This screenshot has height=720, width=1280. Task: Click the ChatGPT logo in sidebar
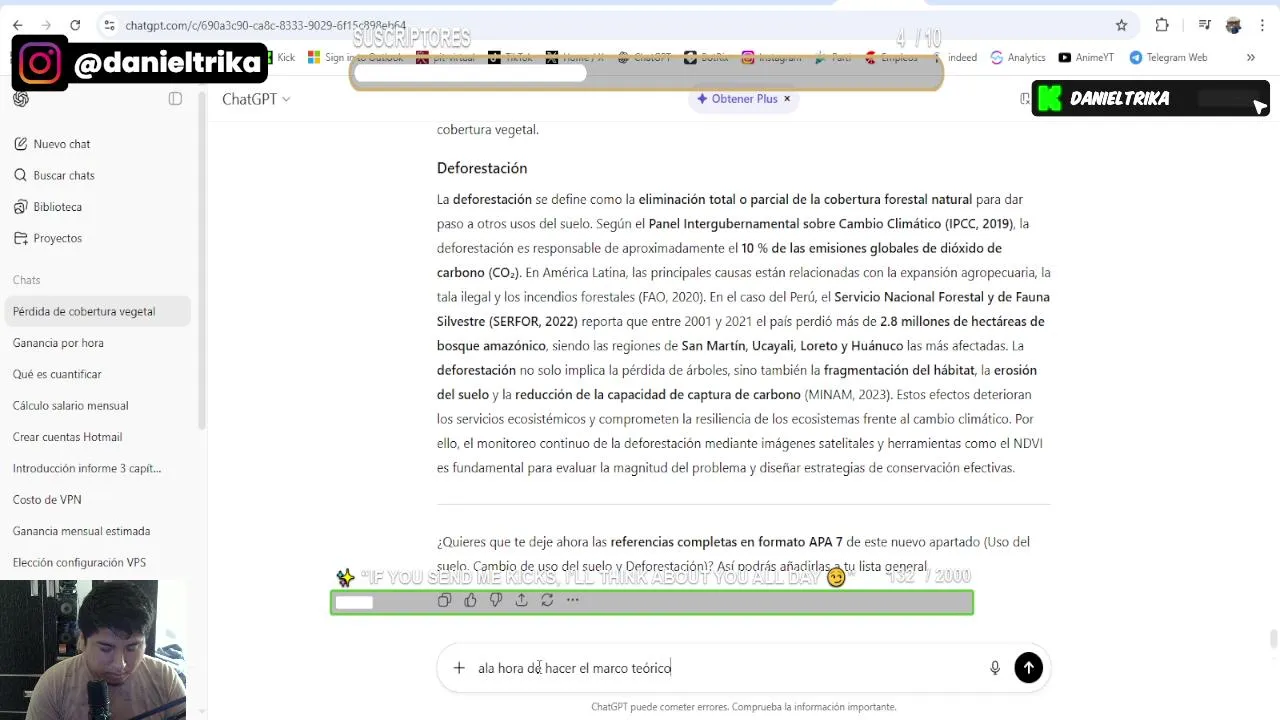(x=21, y=99)
